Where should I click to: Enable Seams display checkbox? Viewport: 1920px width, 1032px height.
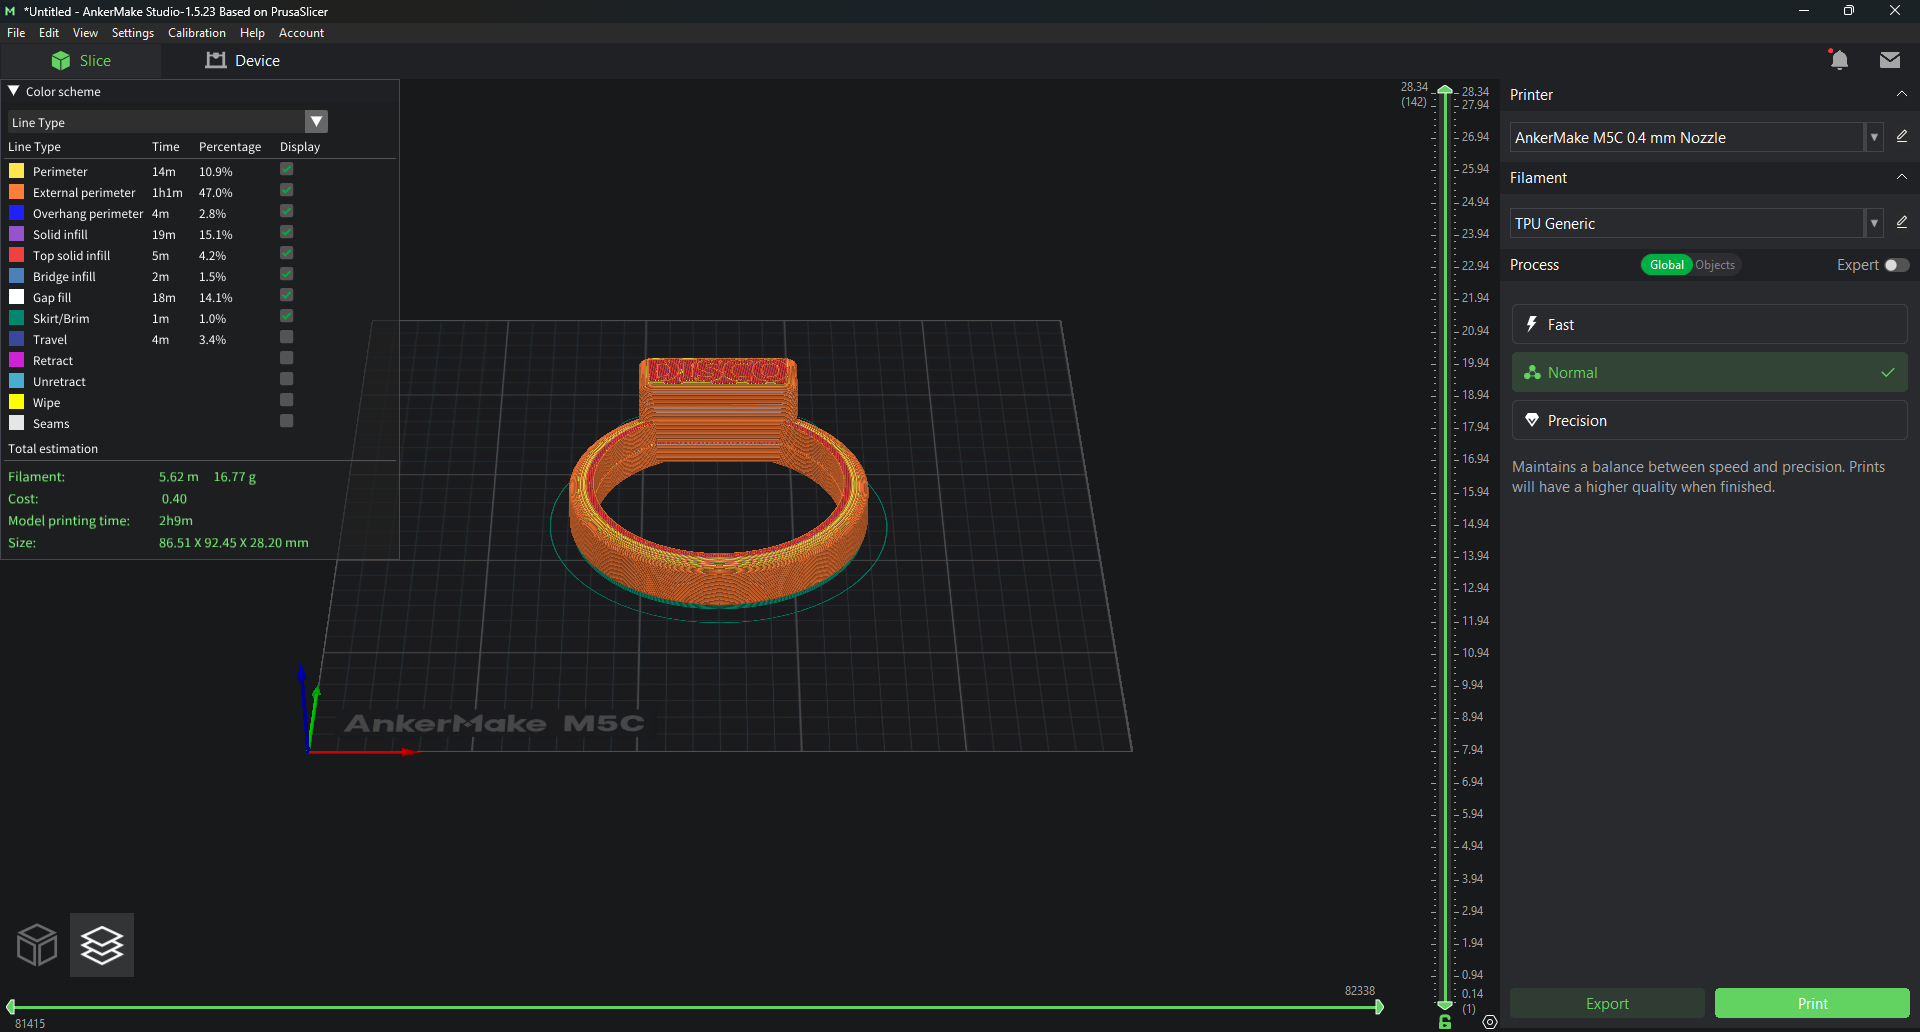[287, 421]
